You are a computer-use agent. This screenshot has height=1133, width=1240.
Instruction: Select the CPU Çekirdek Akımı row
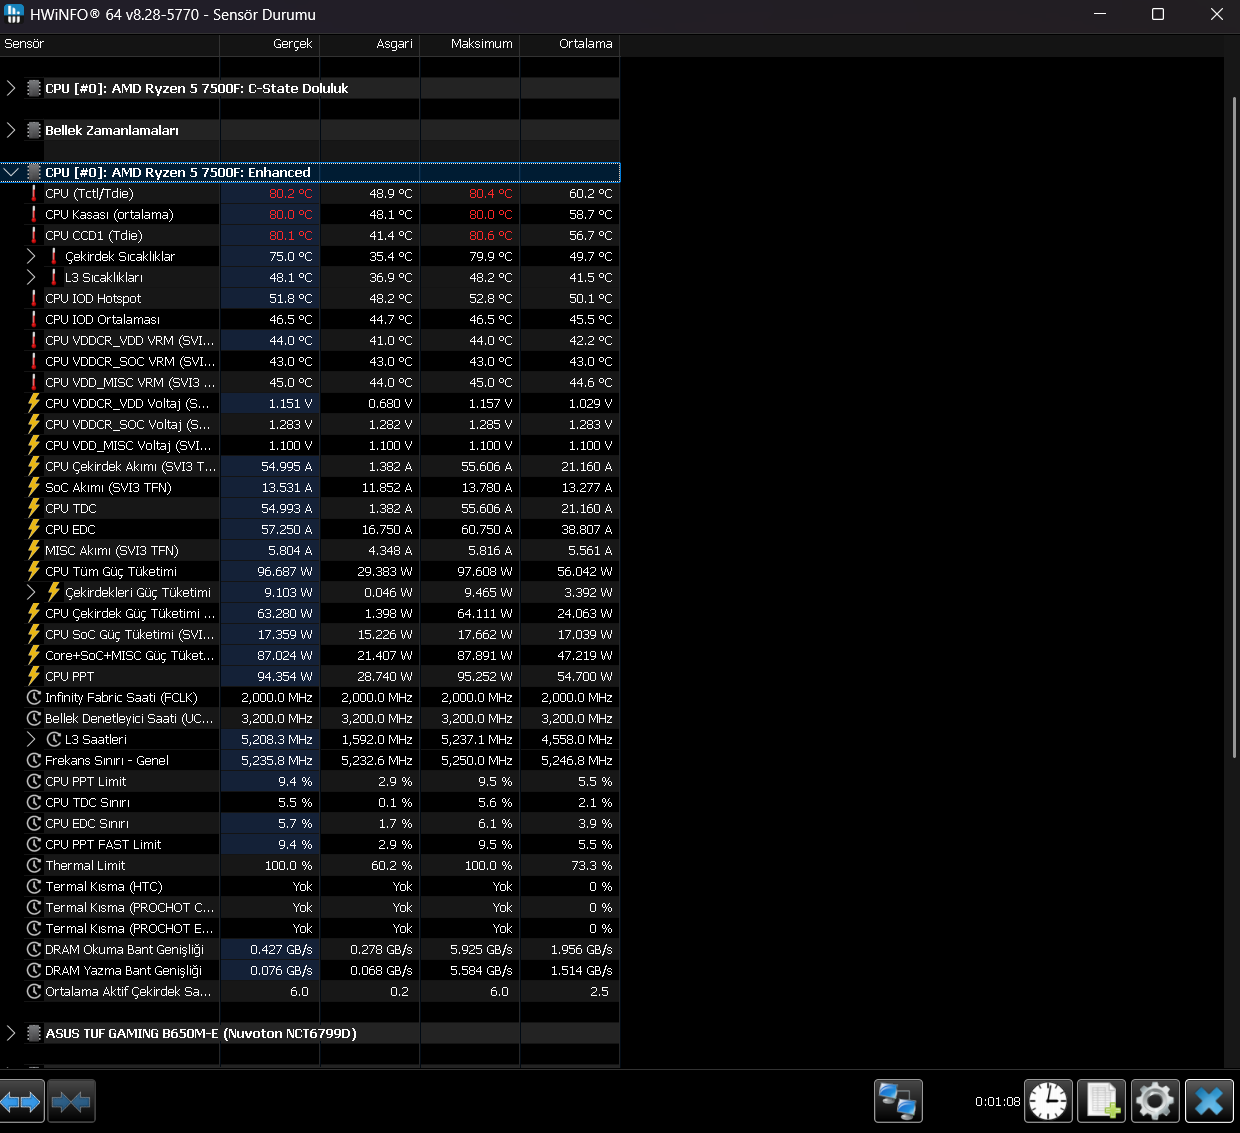(310, 467)
